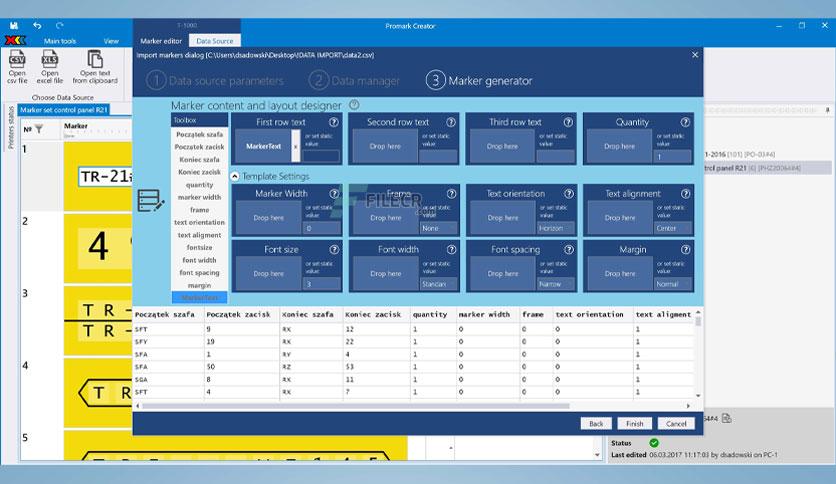Open help for Marker content layout designer
Image resolution: width=836 pixels, height=484 pixels.
354,105
